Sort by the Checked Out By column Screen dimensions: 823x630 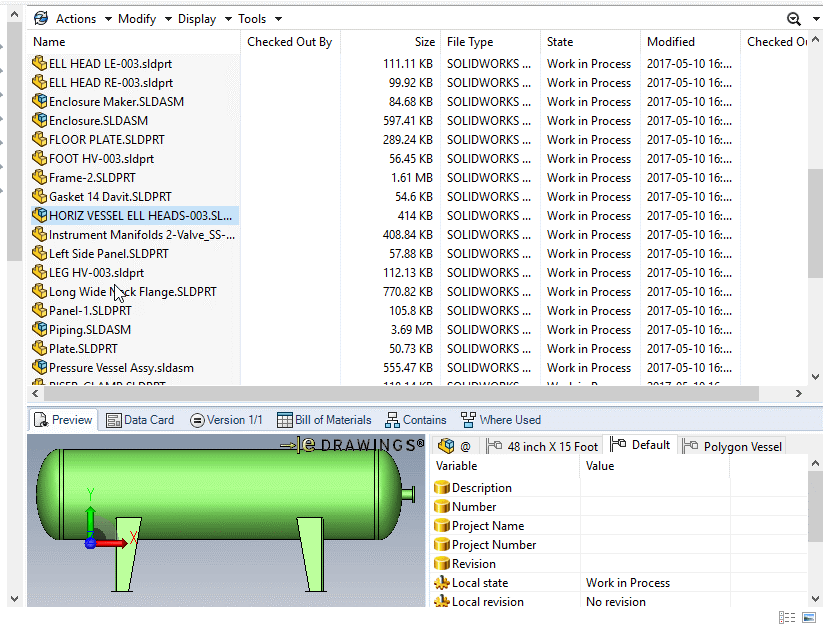[x=290, y=42]
